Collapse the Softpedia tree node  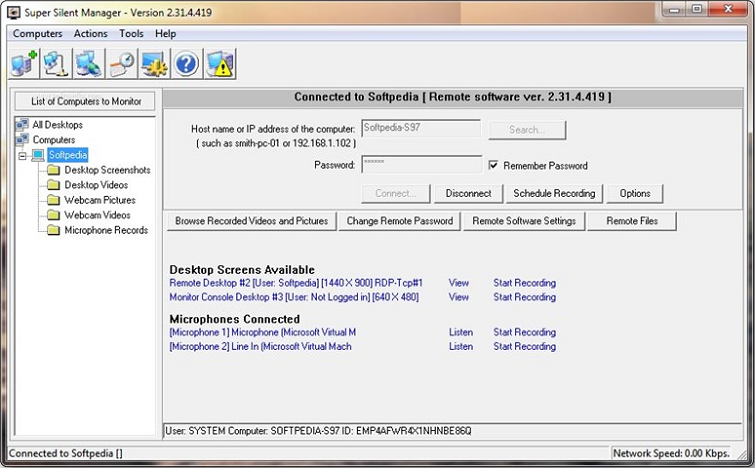pyautogui.click(x=22, y=155)
